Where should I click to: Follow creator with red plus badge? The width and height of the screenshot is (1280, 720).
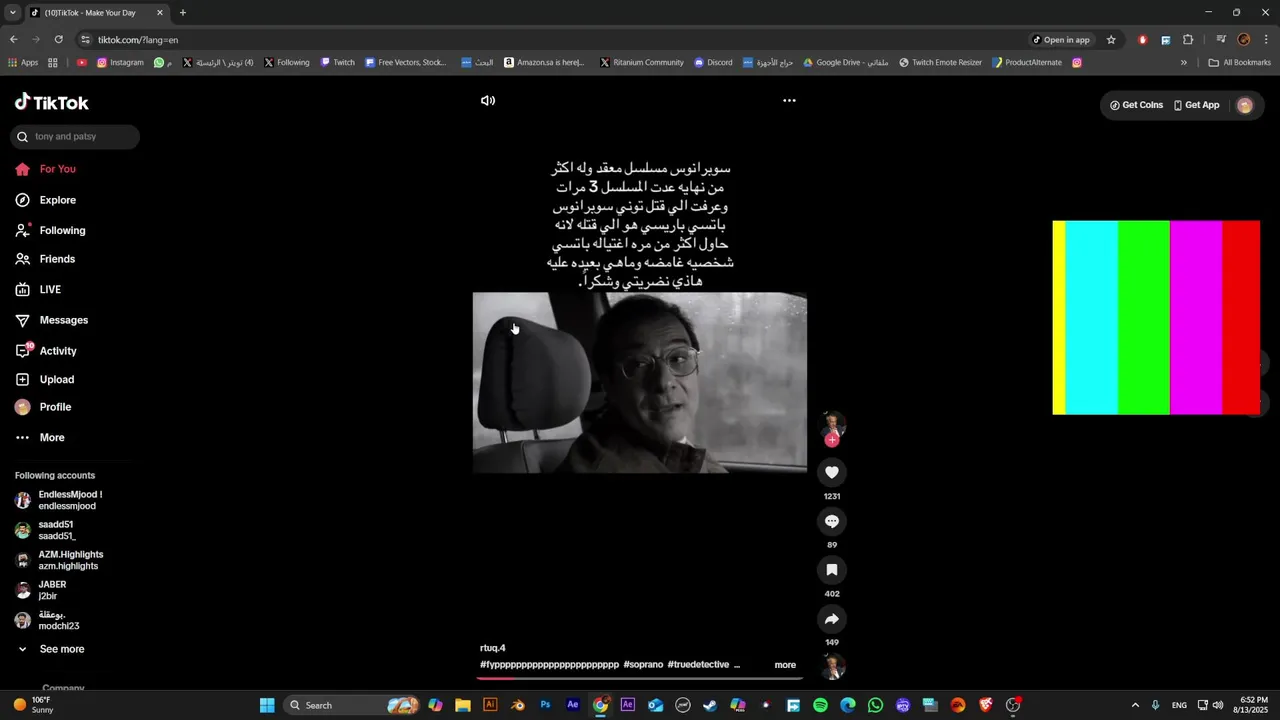pyautogui.click(x=832, y=440)
